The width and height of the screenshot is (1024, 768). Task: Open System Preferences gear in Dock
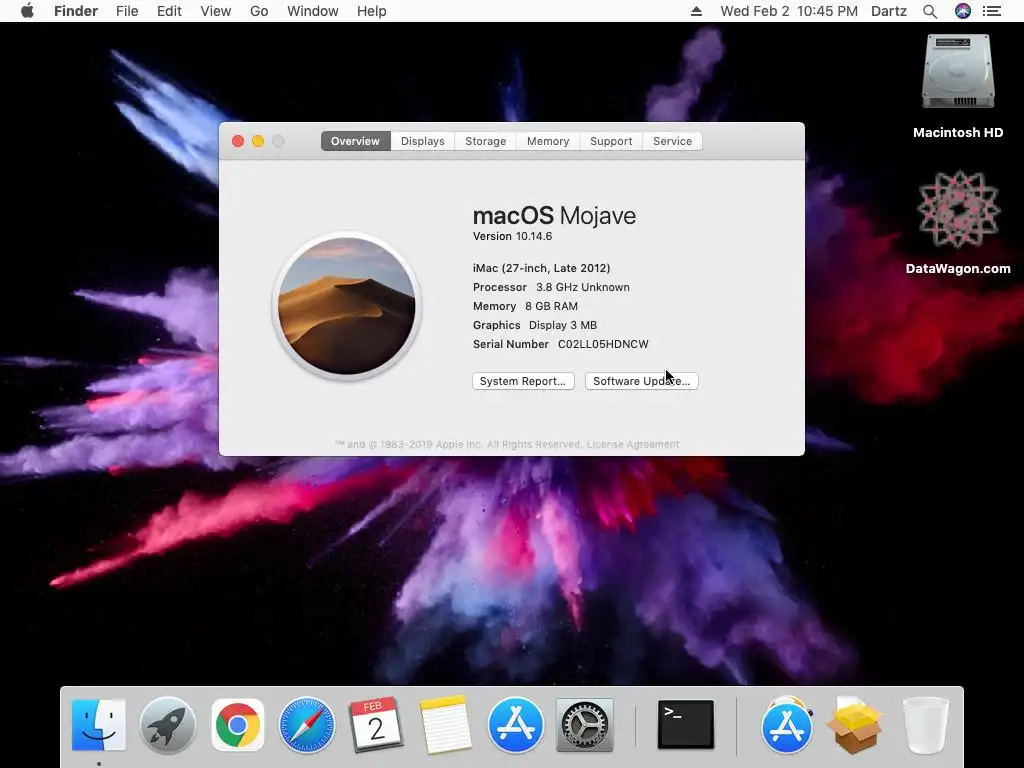tap(584, 725)
